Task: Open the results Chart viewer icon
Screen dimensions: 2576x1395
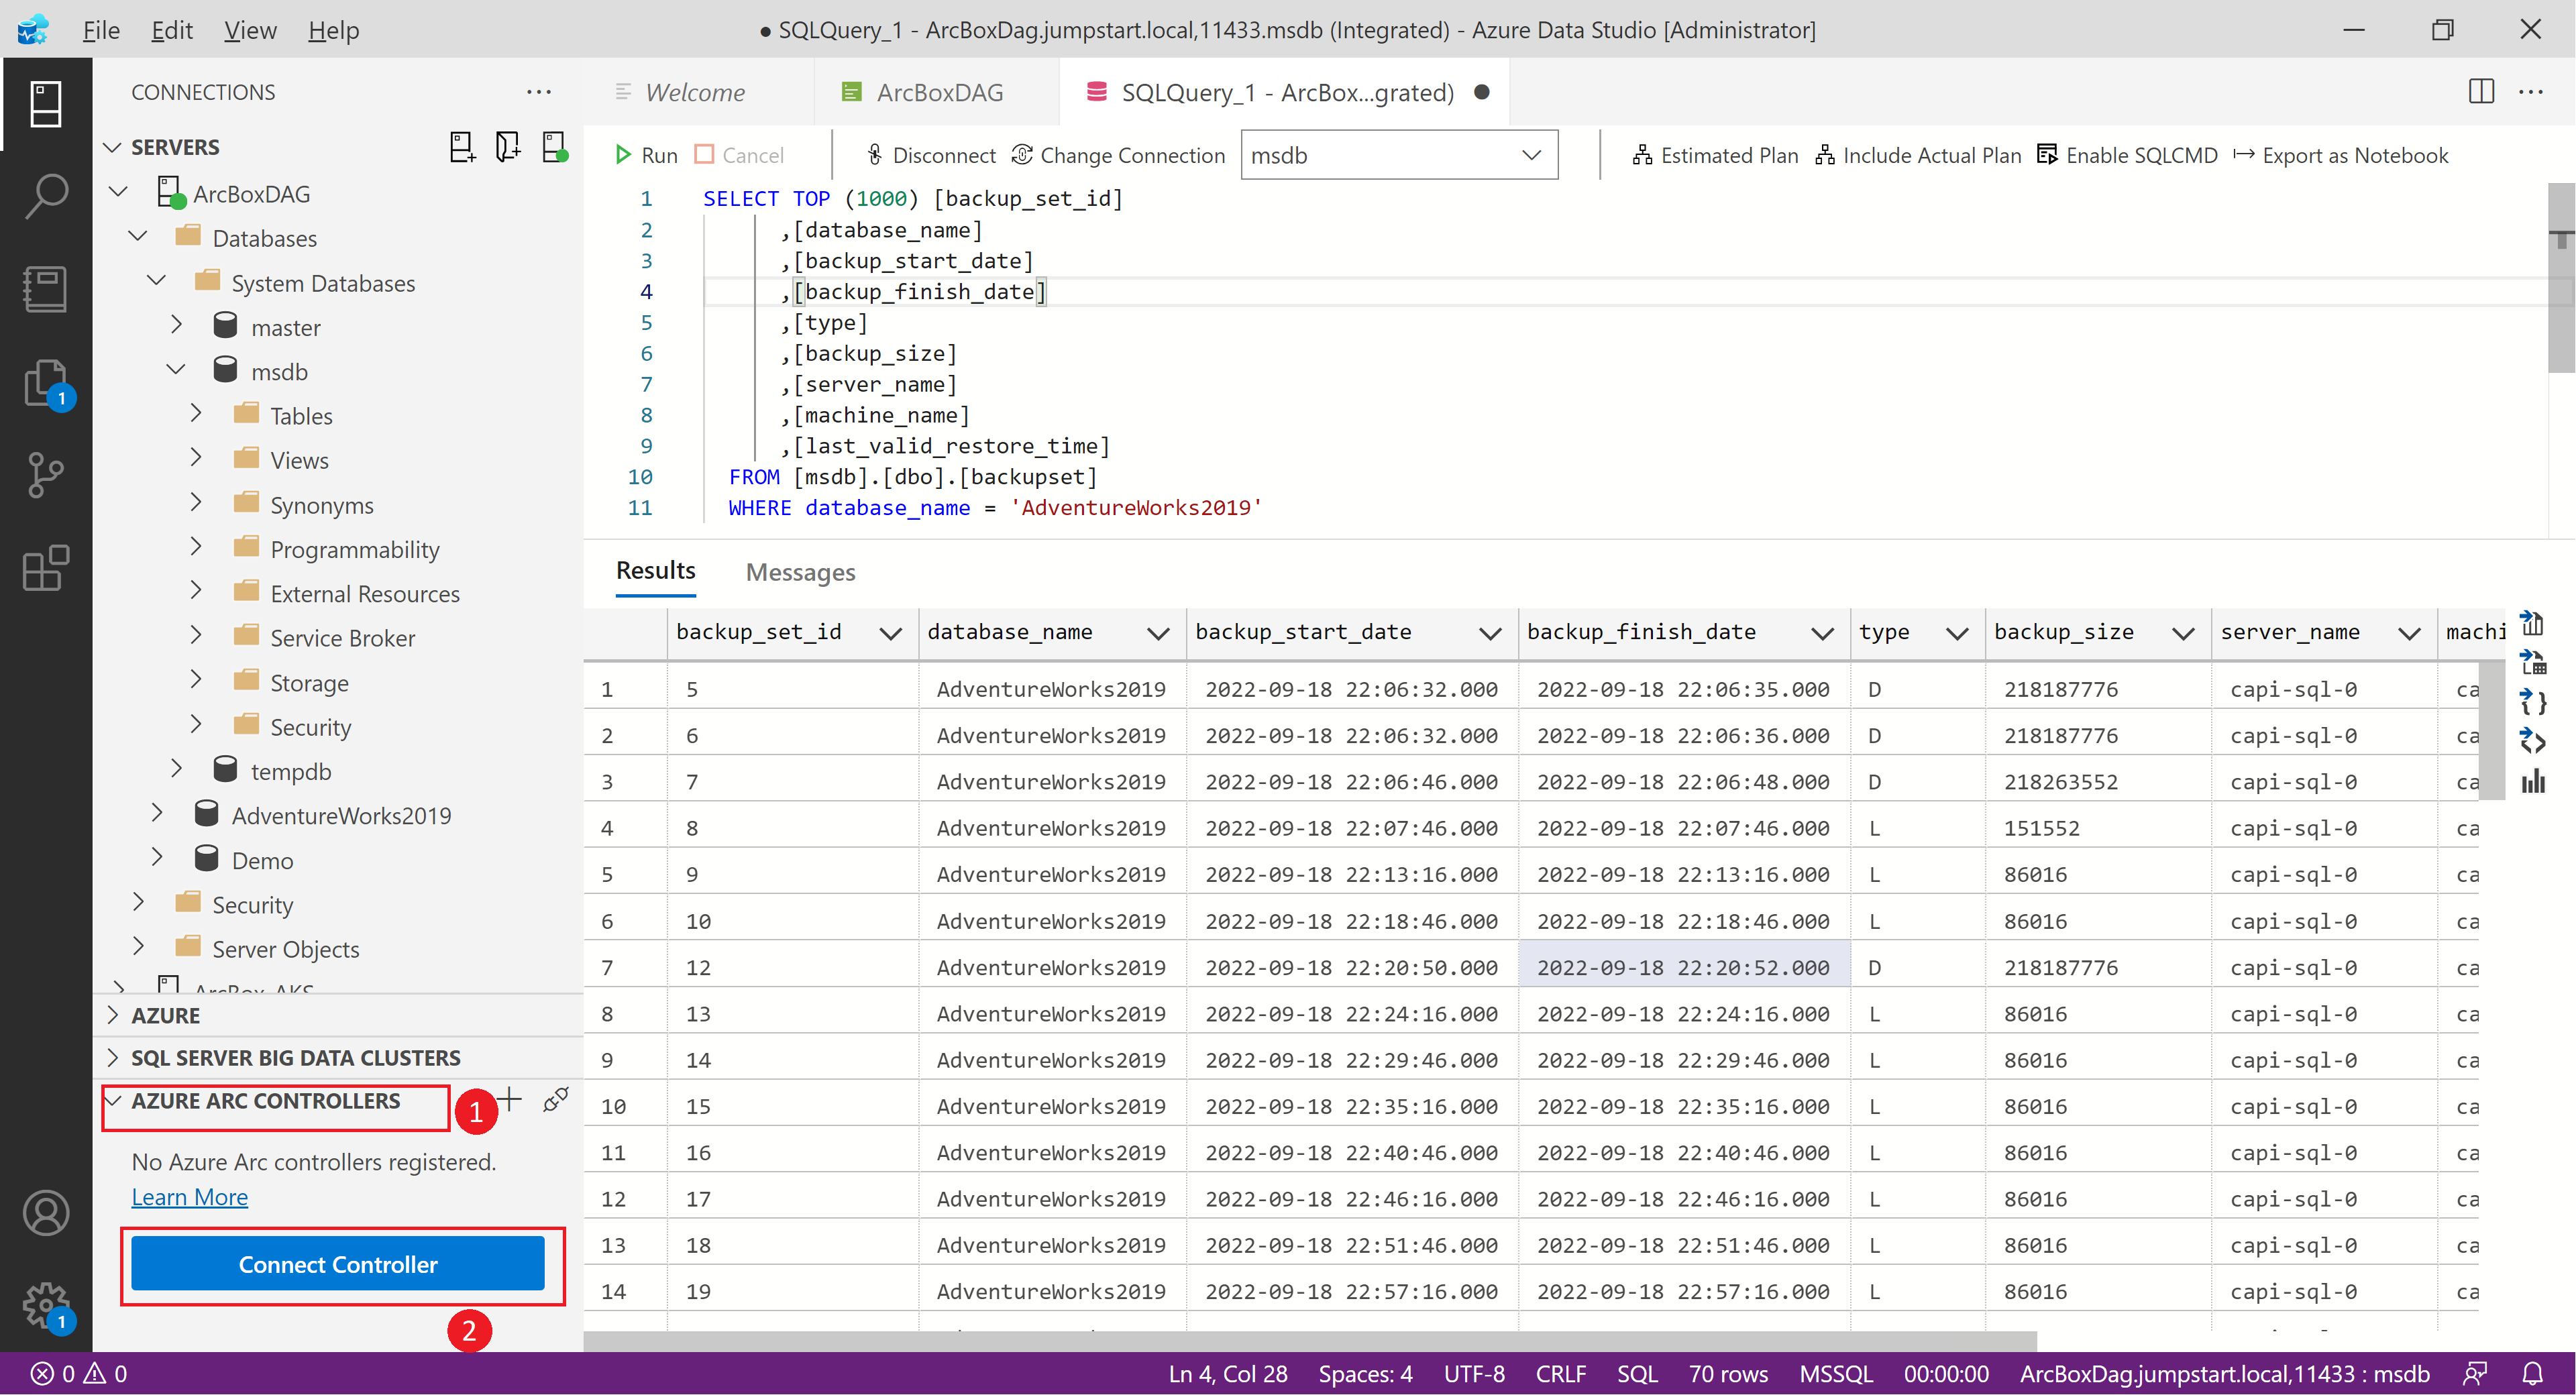Action: pyautogui.click(x=2532, y=781)
